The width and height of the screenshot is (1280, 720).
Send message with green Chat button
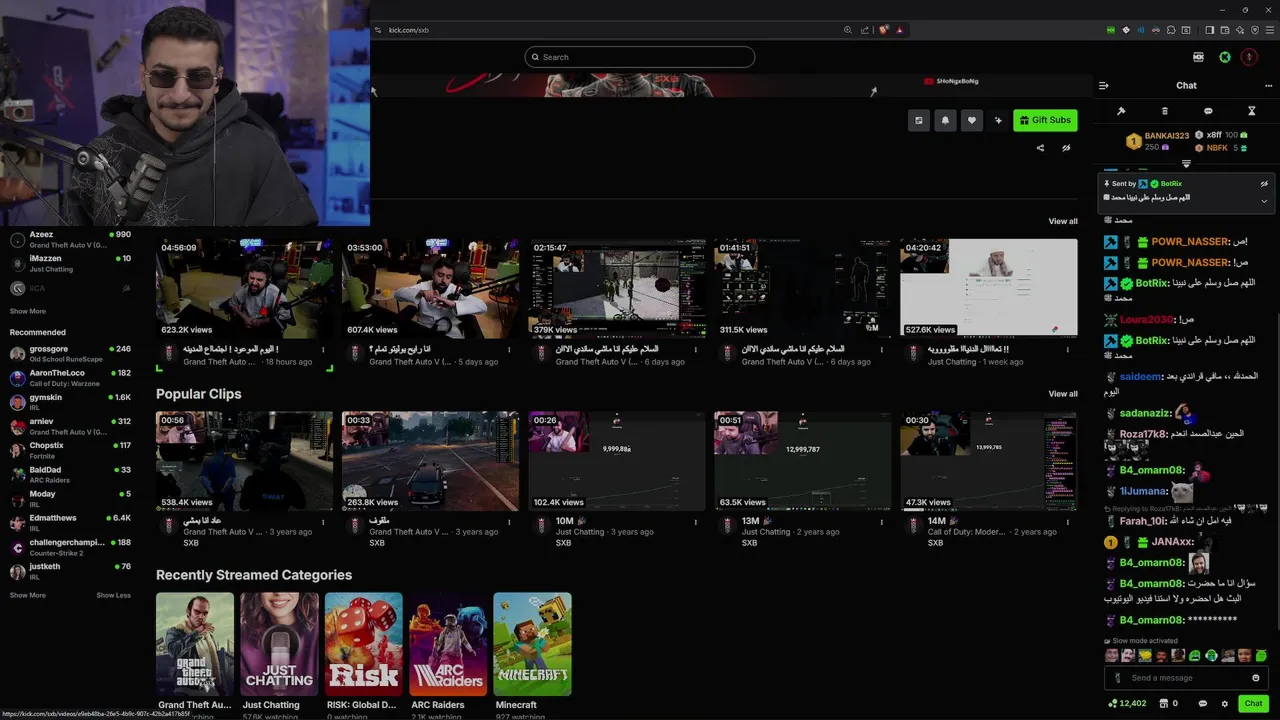pyautogui.click(x=1253, y=704)
